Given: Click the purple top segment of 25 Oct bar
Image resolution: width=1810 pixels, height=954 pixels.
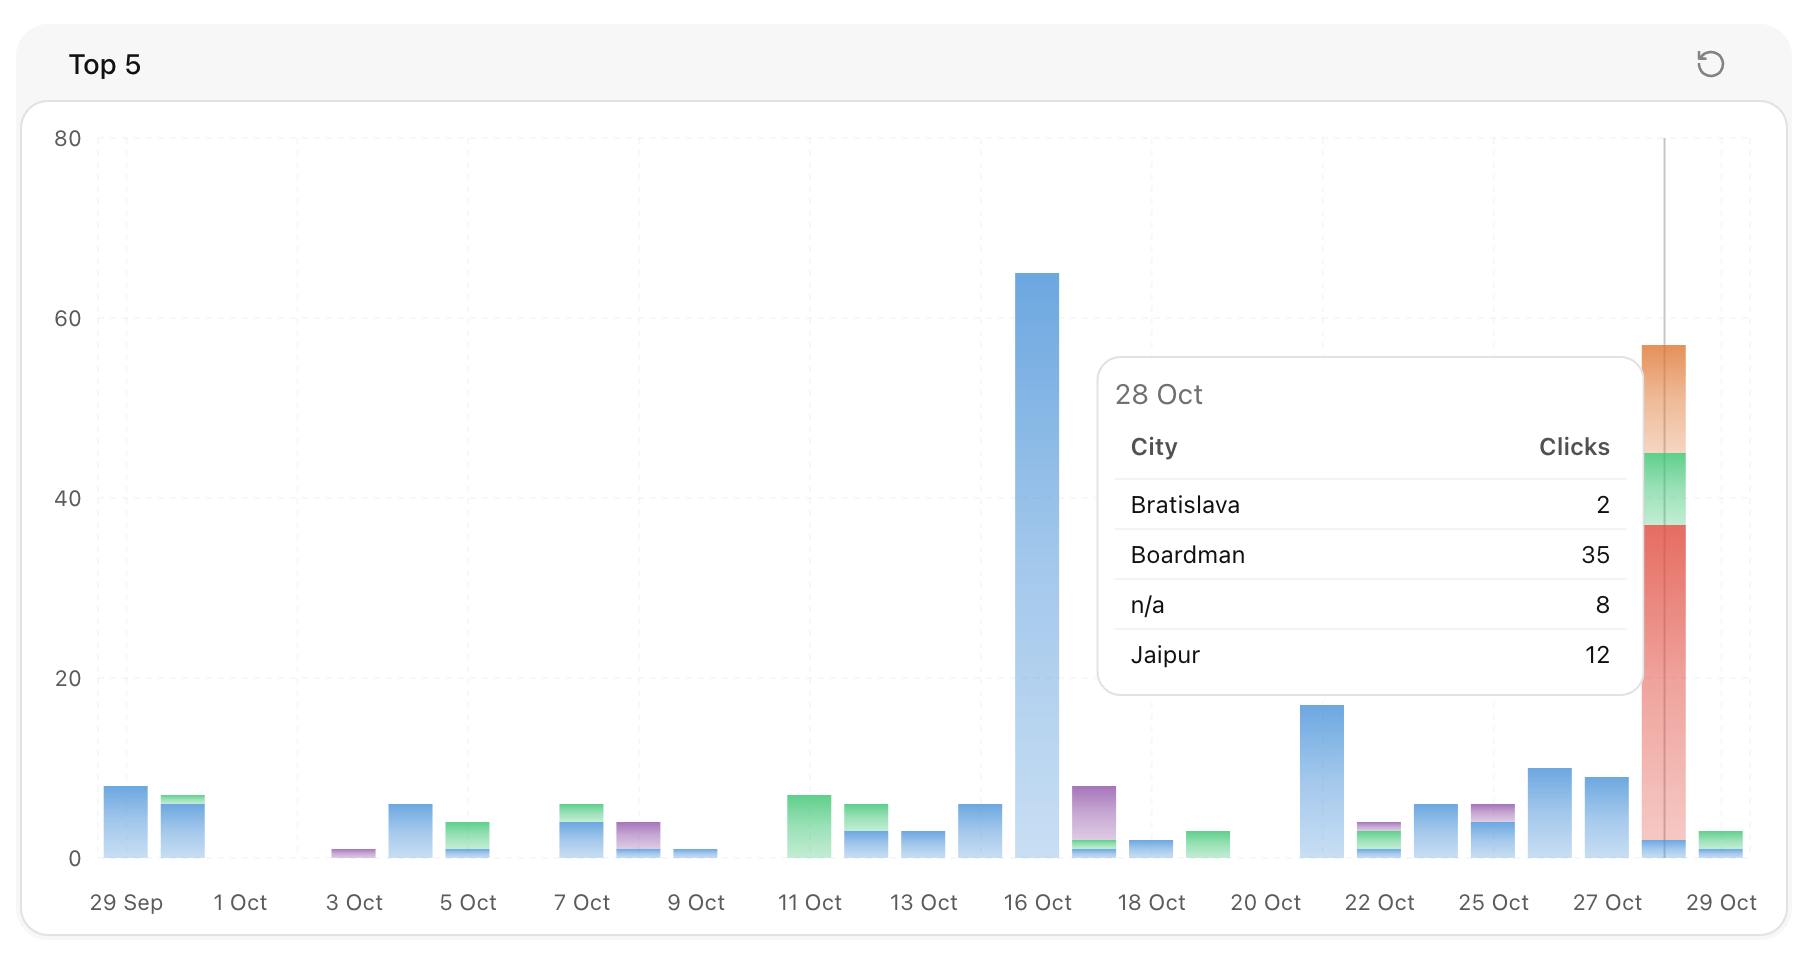Looking at the screenshot, I should 1493,813.
